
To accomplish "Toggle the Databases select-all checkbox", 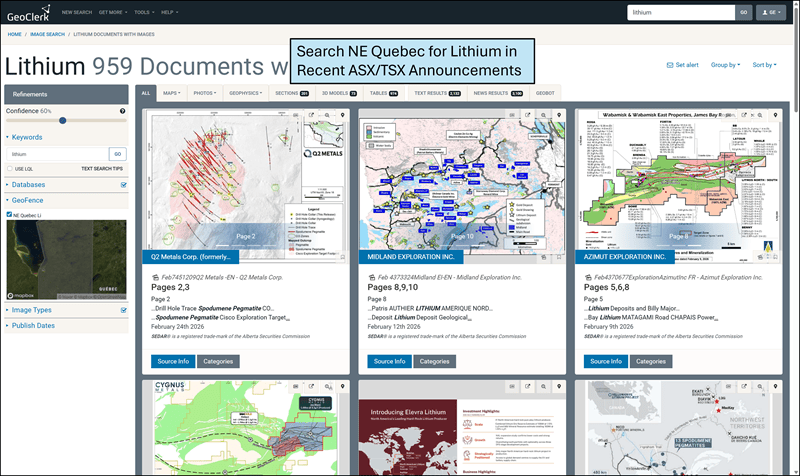I will [x=123, y=185].
